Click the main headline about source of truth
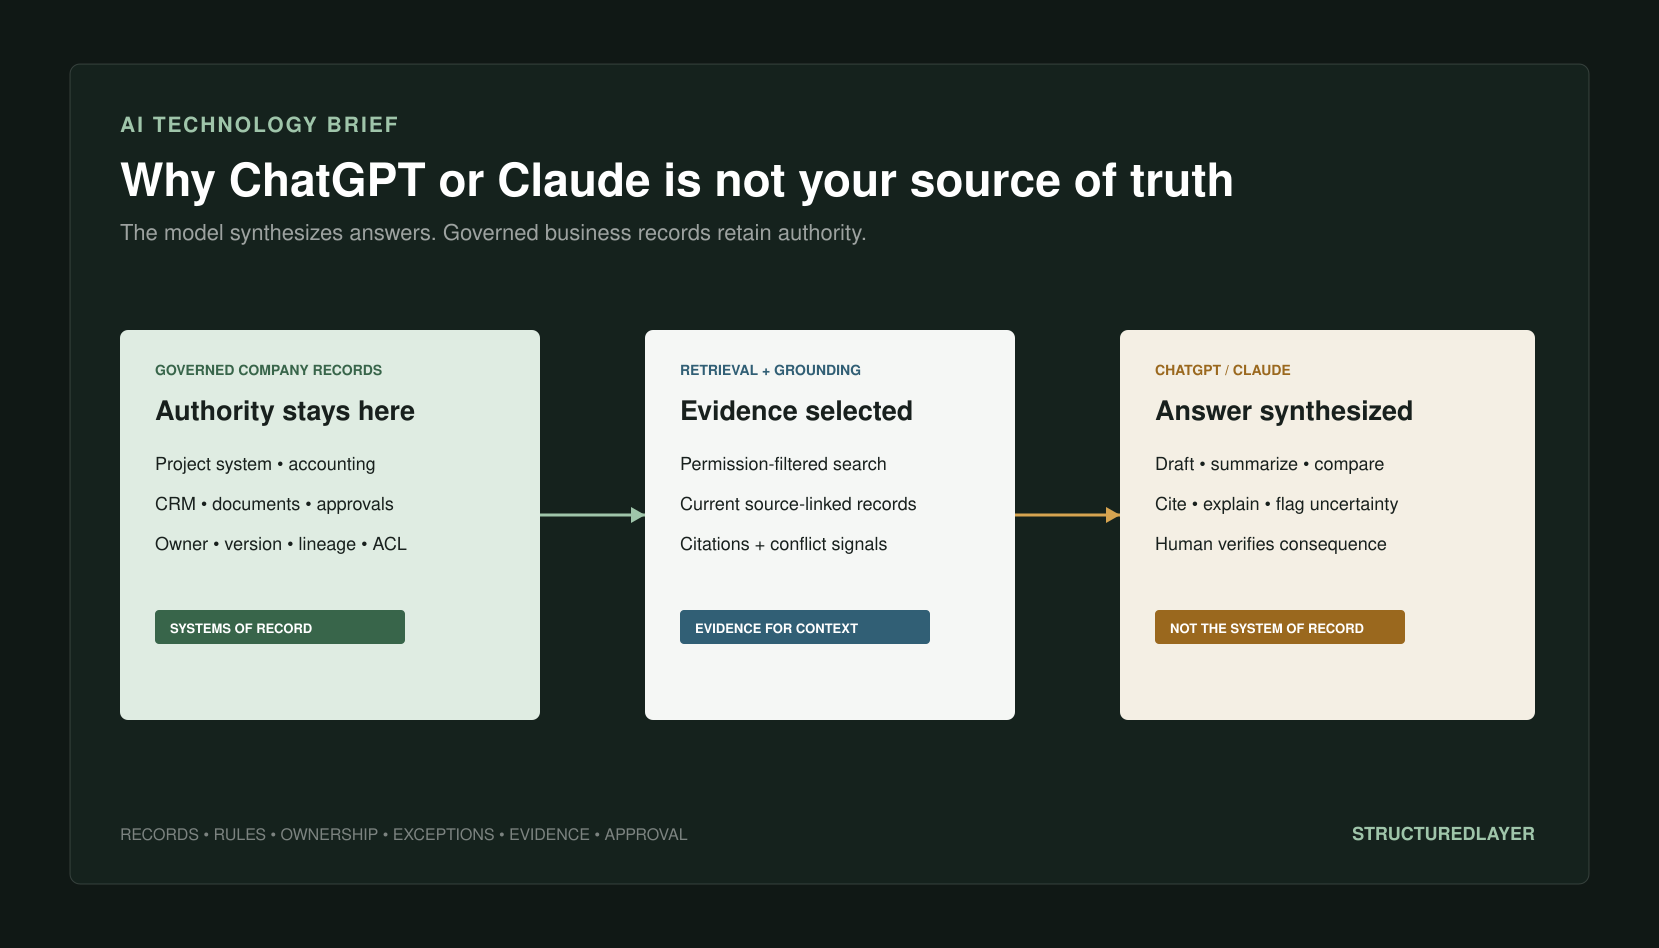 pyautogui.click(x=677, y=181)
